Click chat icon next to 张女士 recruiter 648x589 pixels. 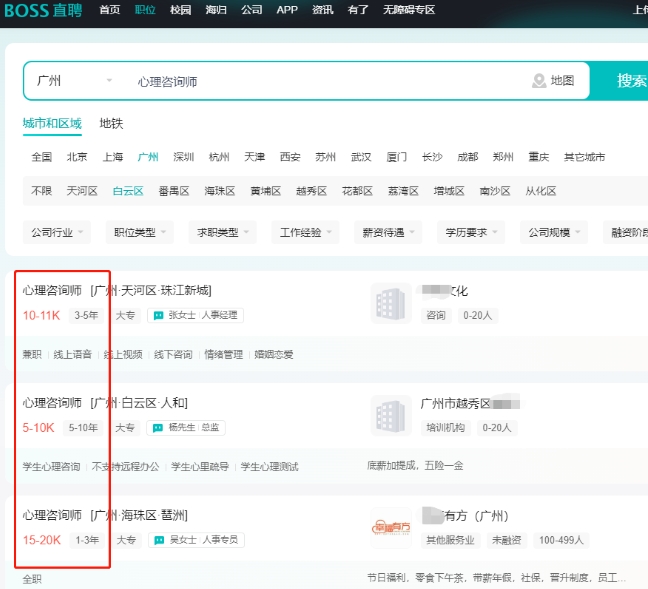click(158, 315)
